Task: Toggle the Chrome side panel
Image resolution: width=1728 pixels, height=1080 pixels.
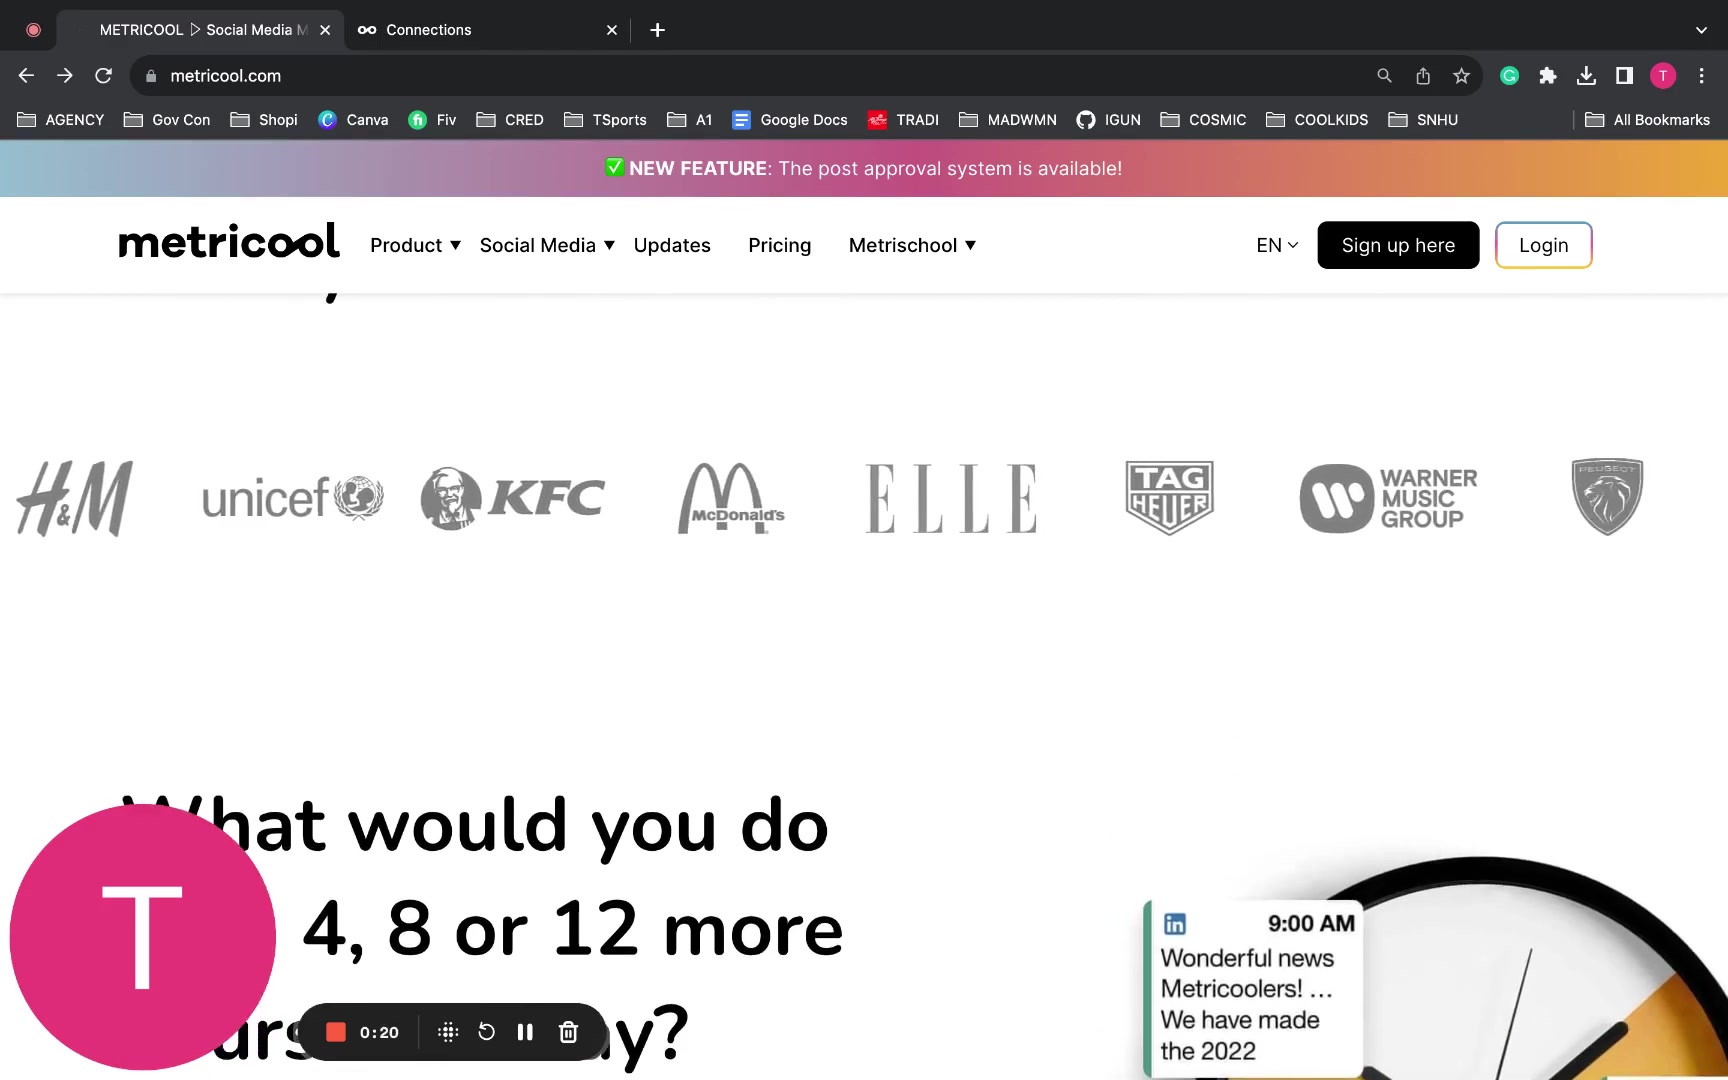Action: [1624, 75]
